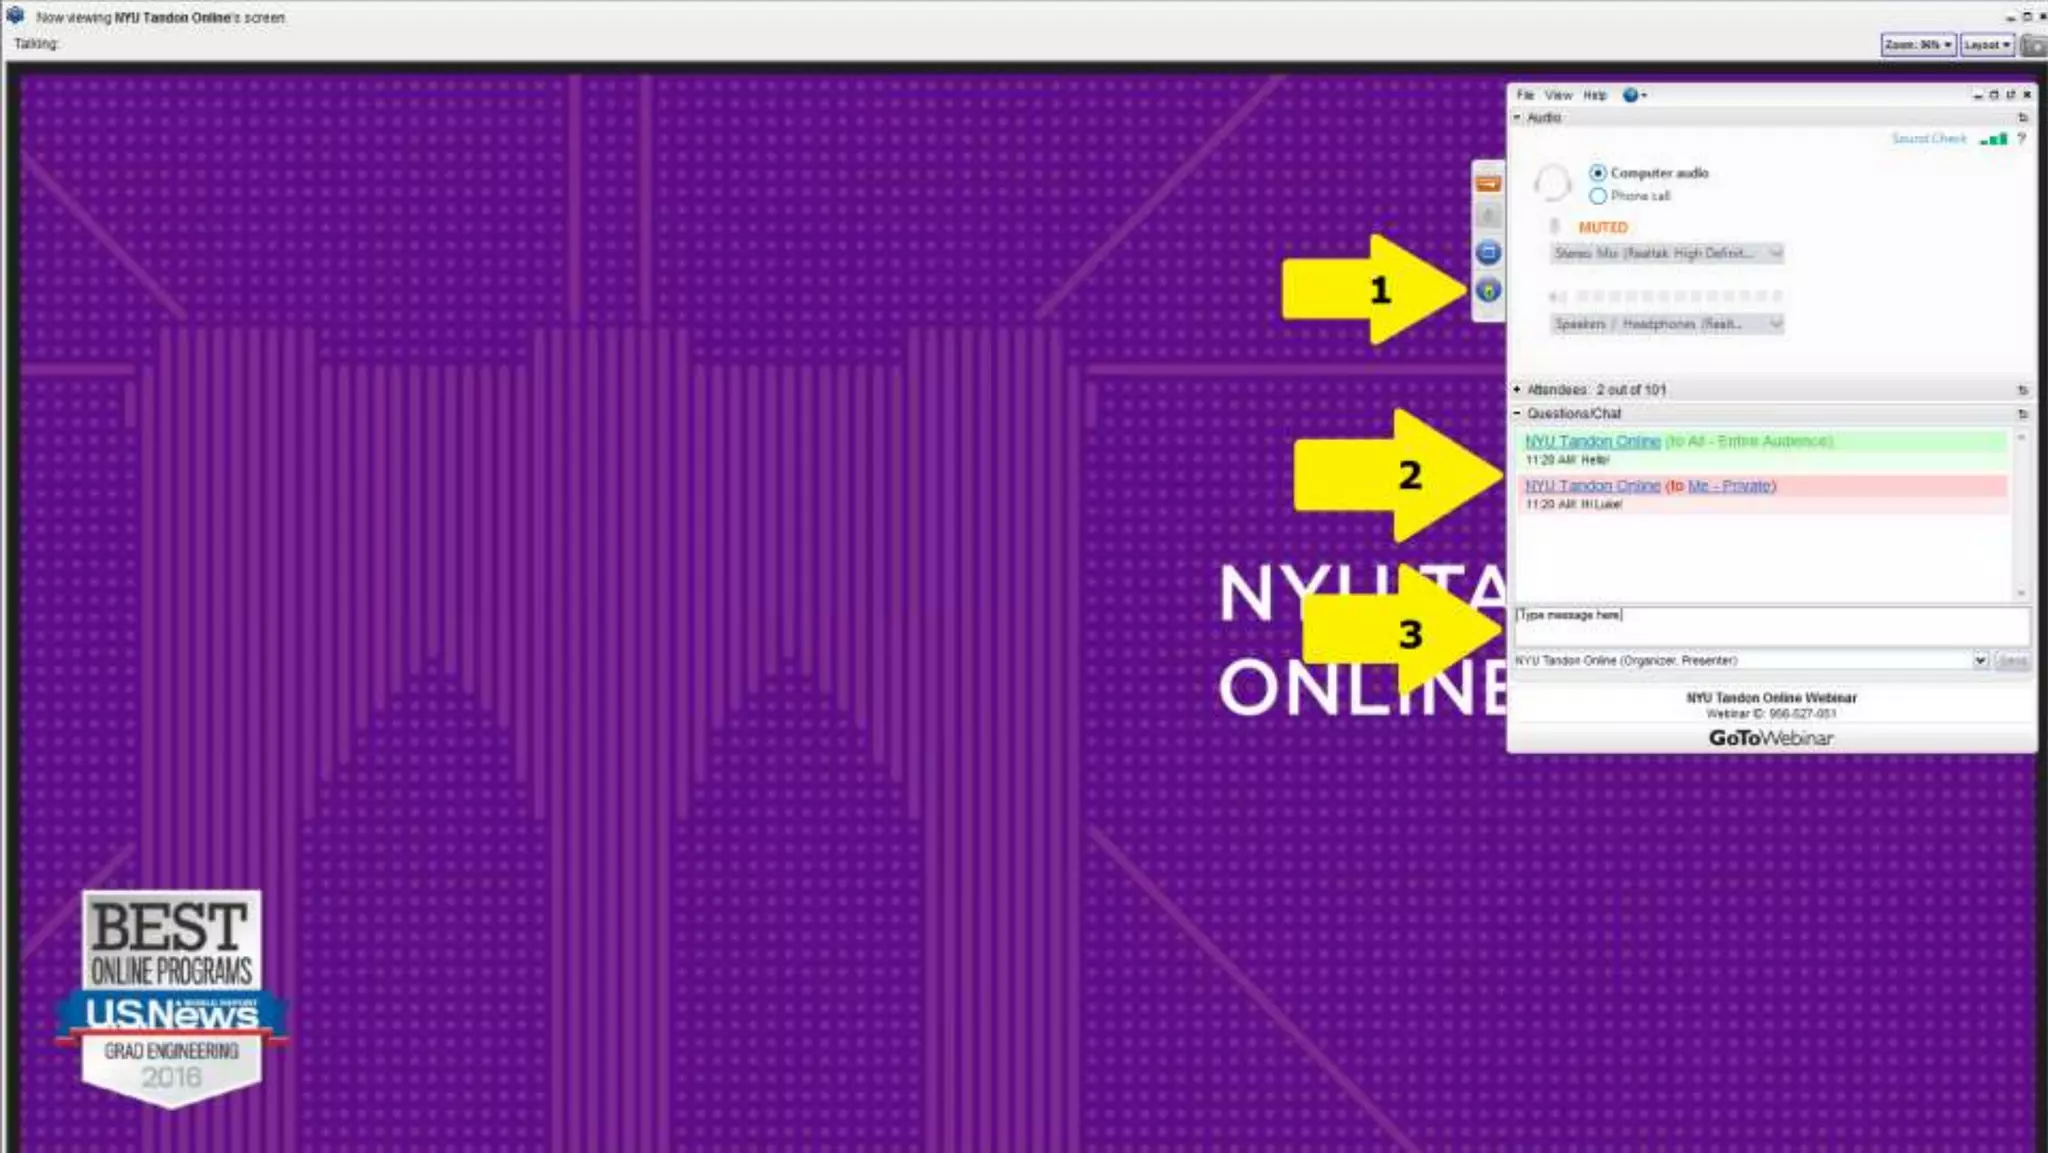
Task: Click the Type message here input field
Action: pos(1770,626)
